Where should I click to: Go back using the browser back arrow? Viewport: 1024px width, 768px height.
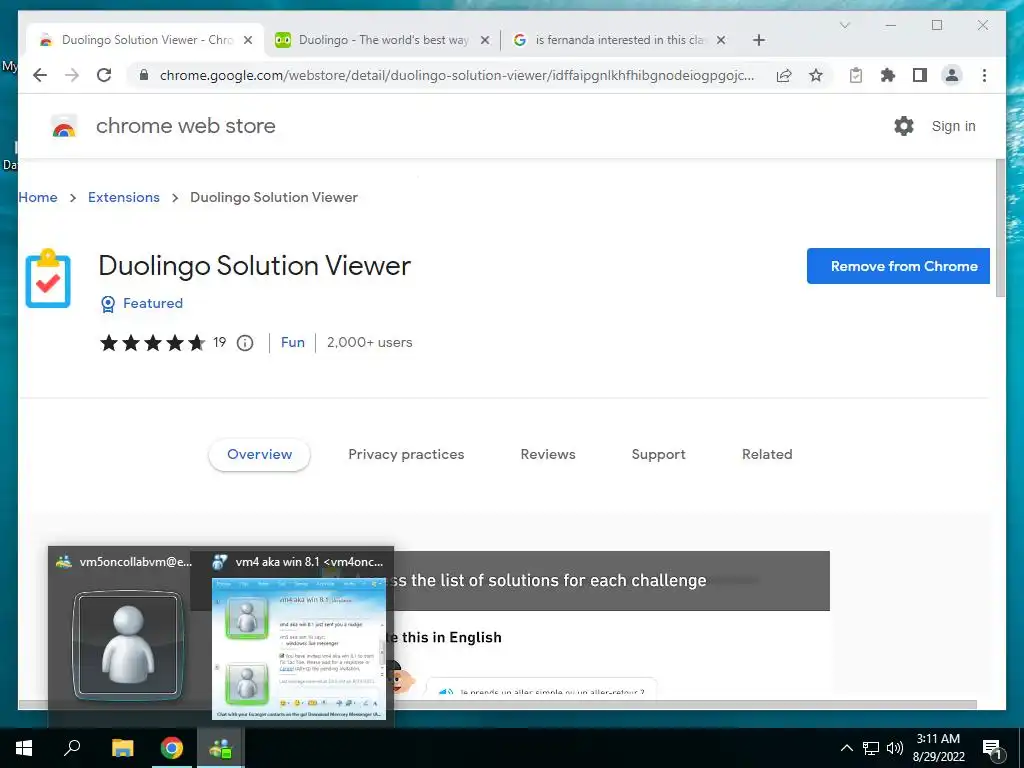[x=40, y=75]
